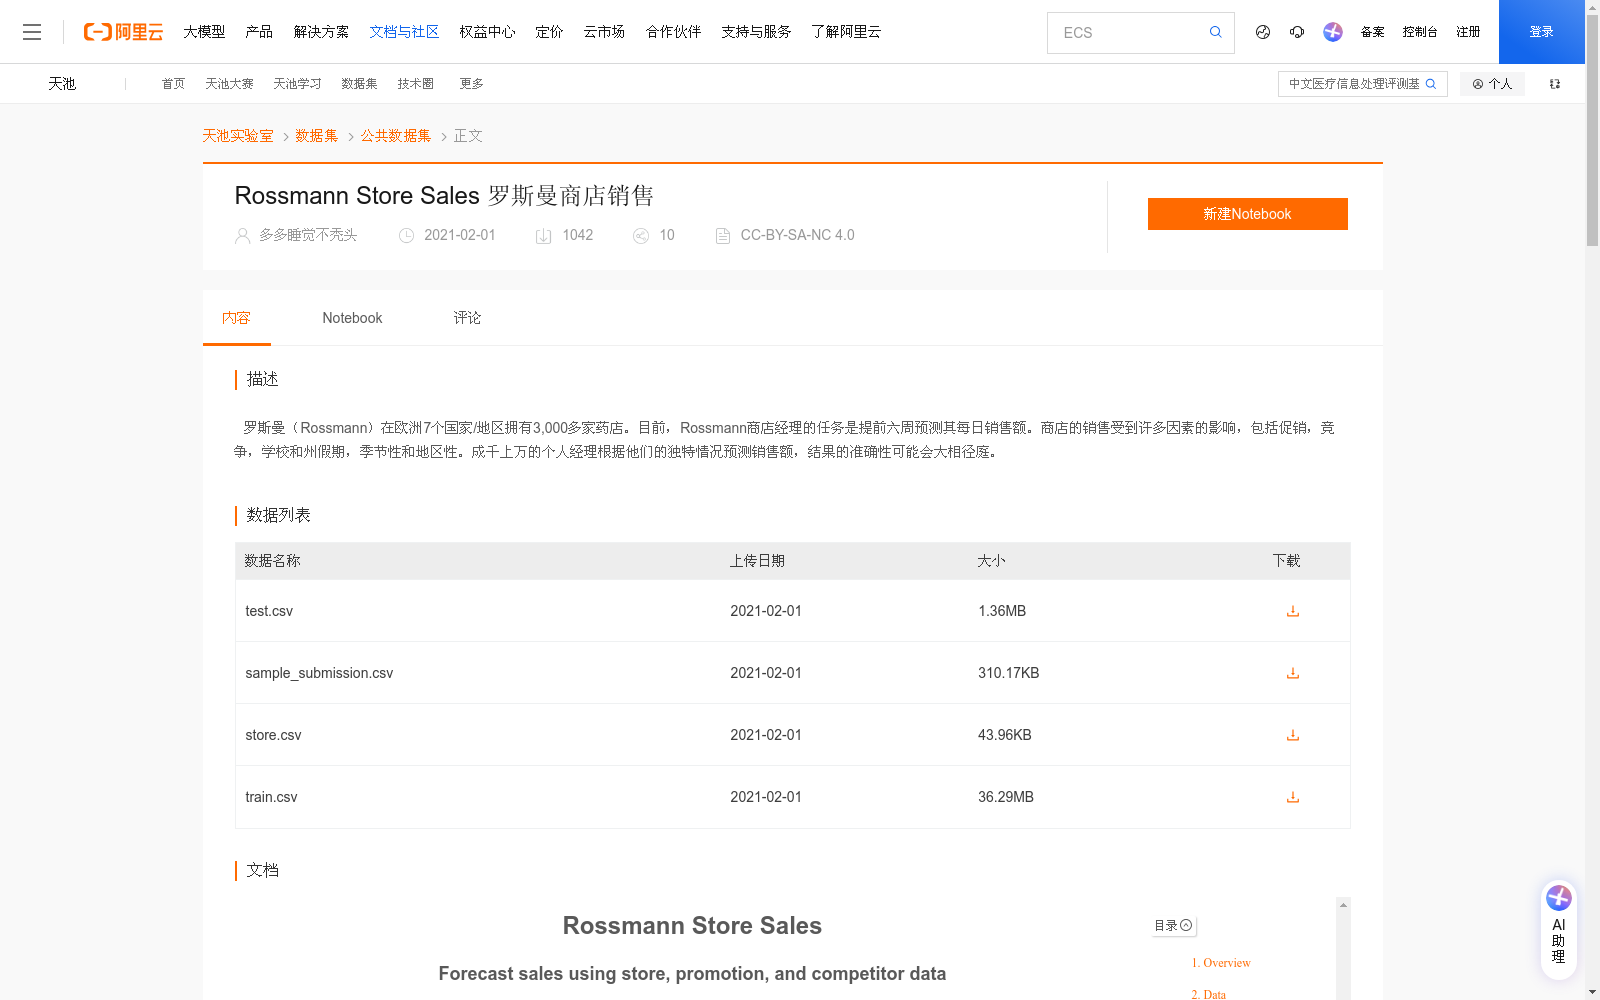Switch to the Notebook tab
Viewport: 1600px width, 1000px height.
pos(352,318)
